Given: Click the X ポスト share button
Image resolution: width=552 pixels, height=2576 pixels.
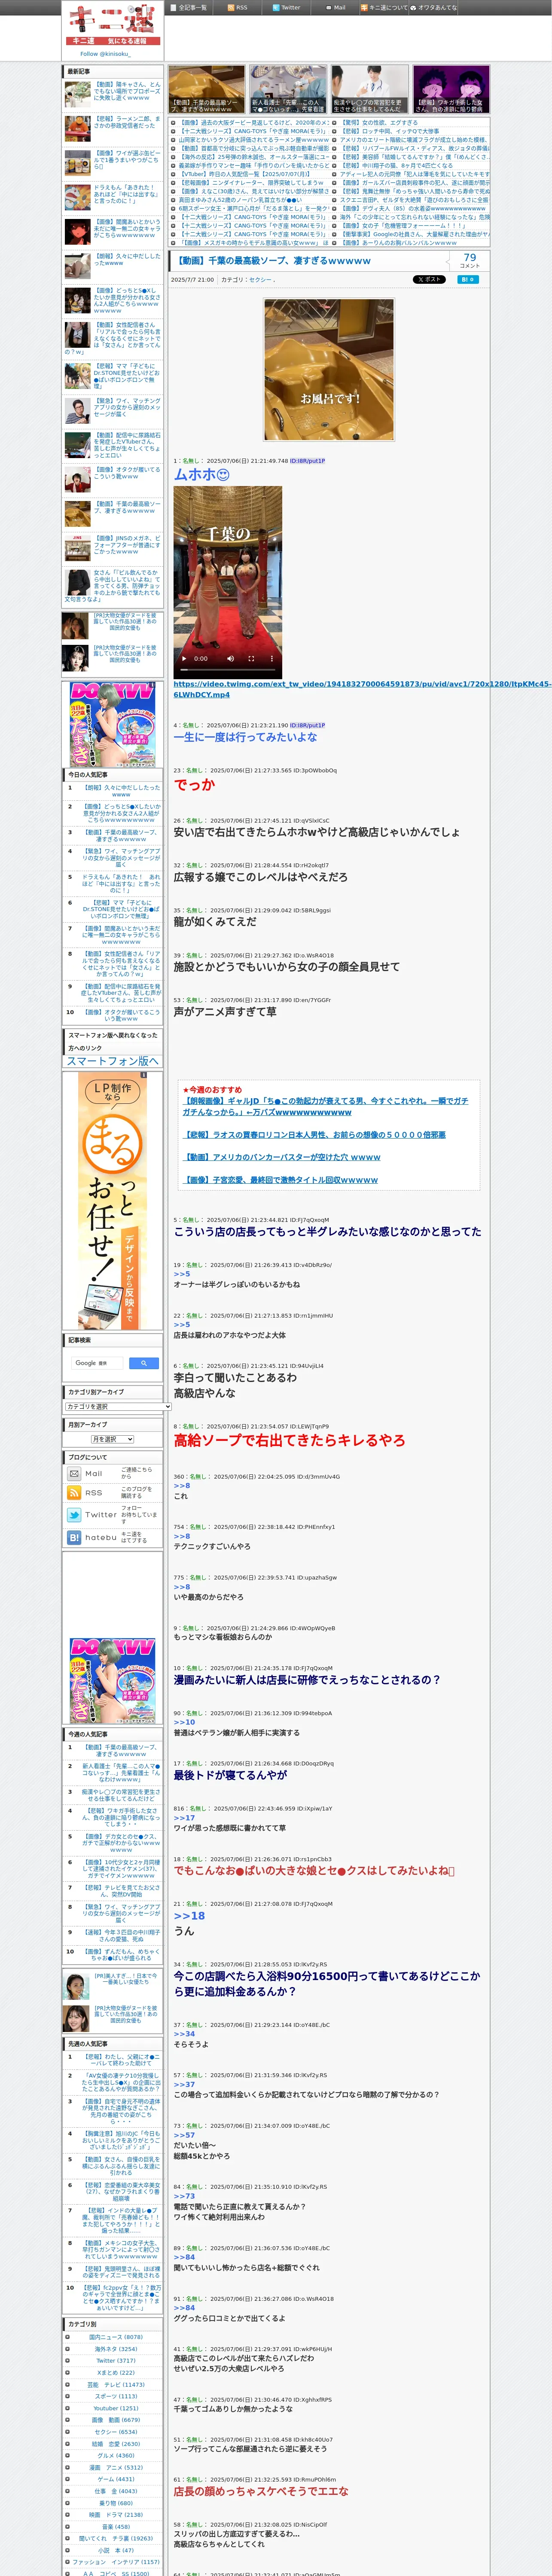Looking at the screenshot, I should (x=429, y=280).
